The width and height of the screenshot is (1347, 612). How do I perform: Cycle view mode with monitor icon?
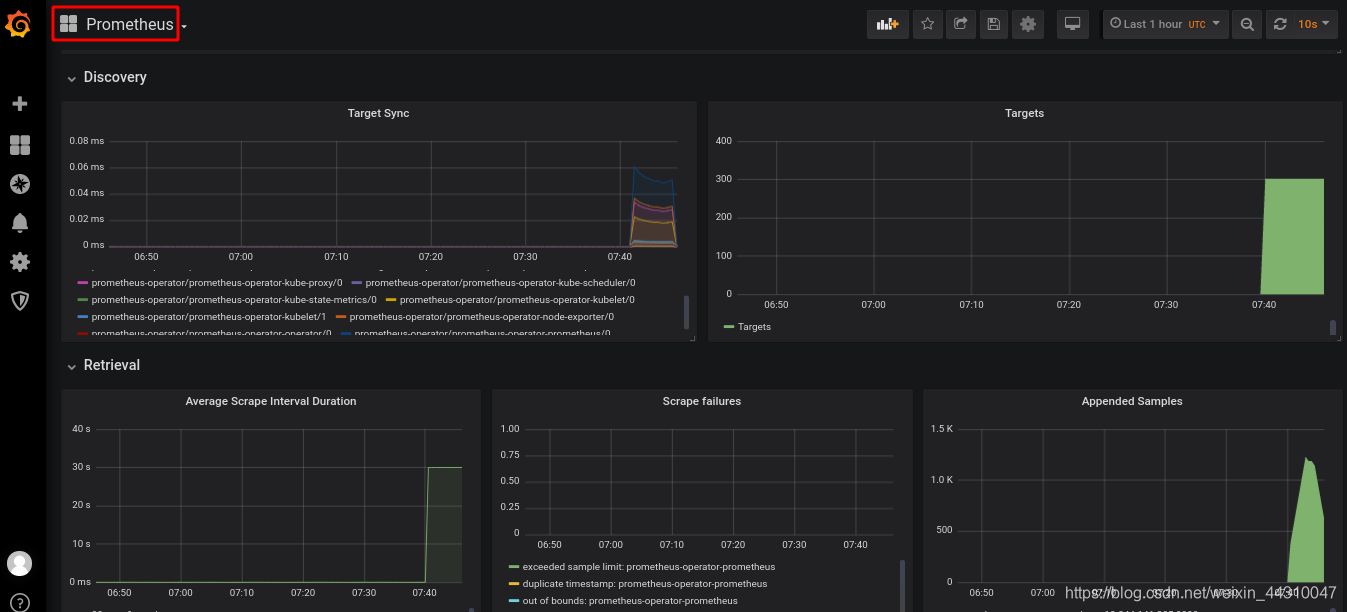click(1073, 24)
